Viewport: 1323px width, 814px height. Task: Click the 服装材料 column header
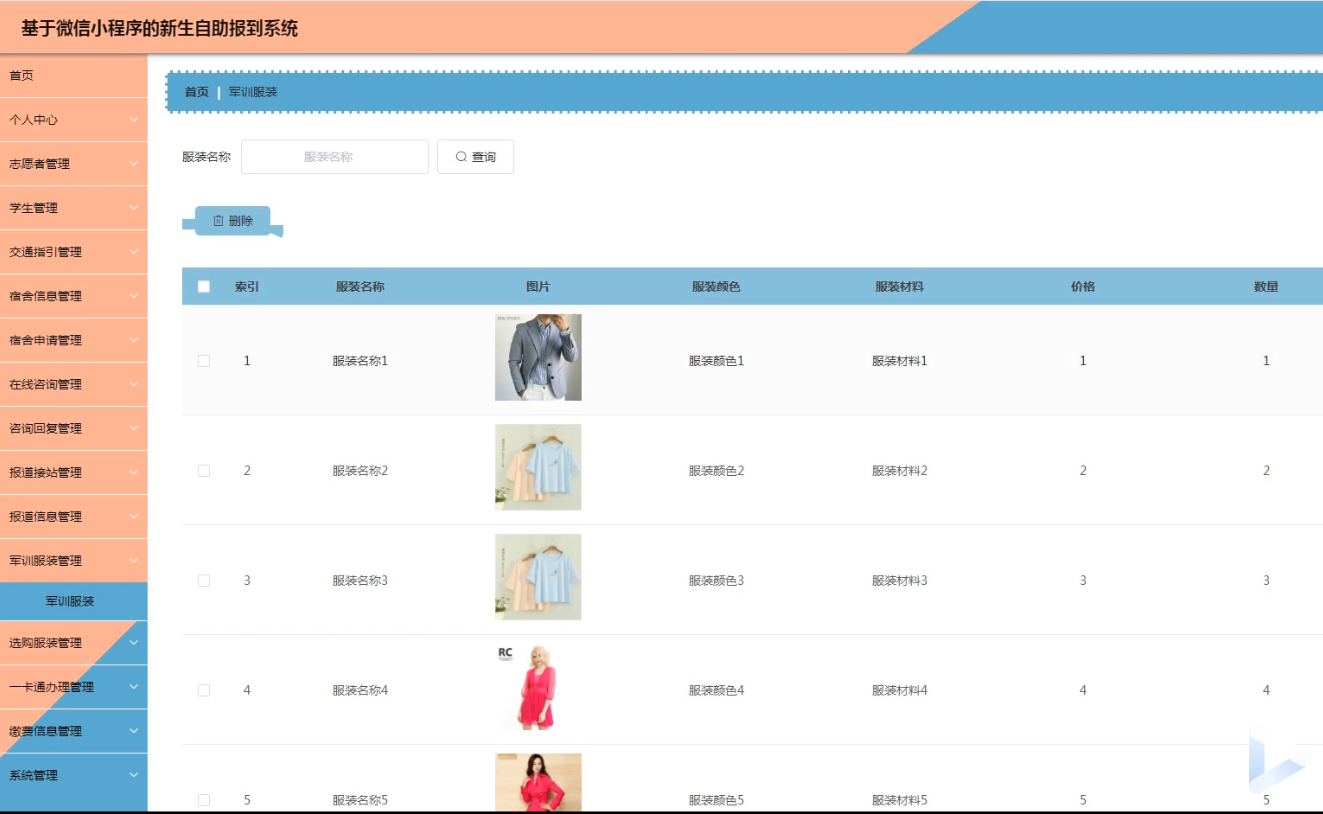[899, 287]
